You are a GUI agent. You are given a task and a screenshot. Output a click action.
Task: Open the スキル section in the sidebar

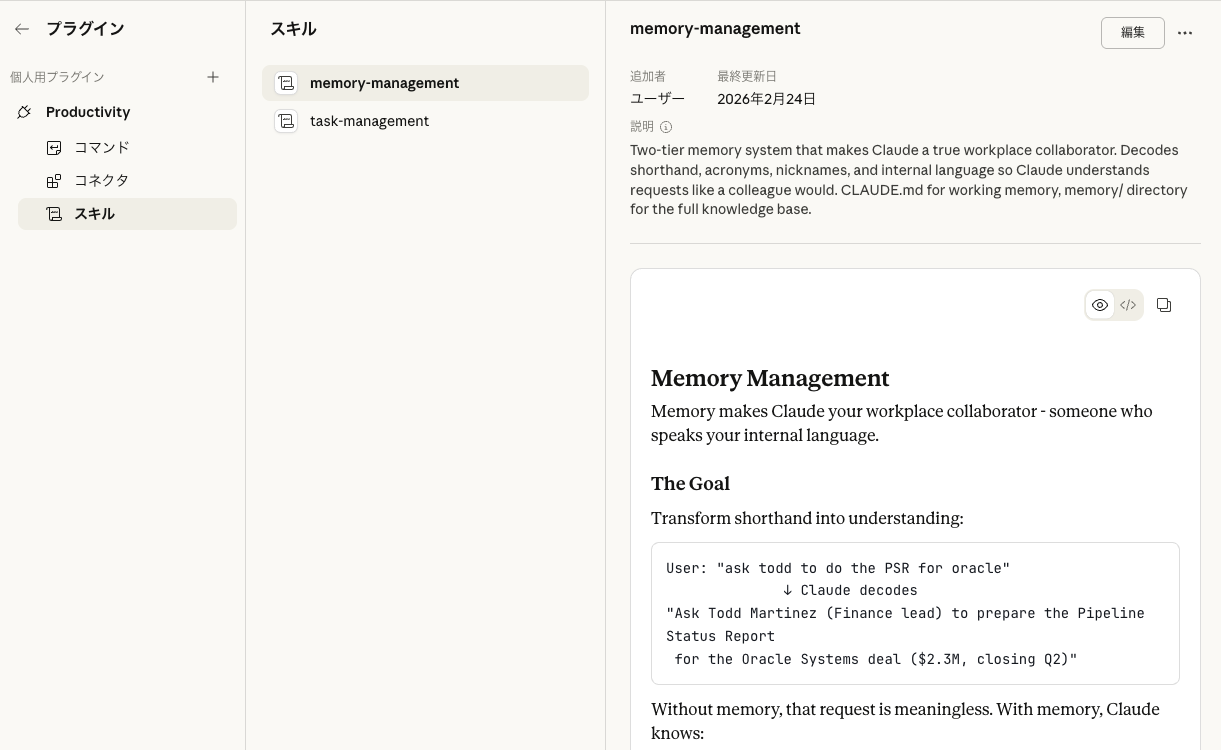pos(95,214)
